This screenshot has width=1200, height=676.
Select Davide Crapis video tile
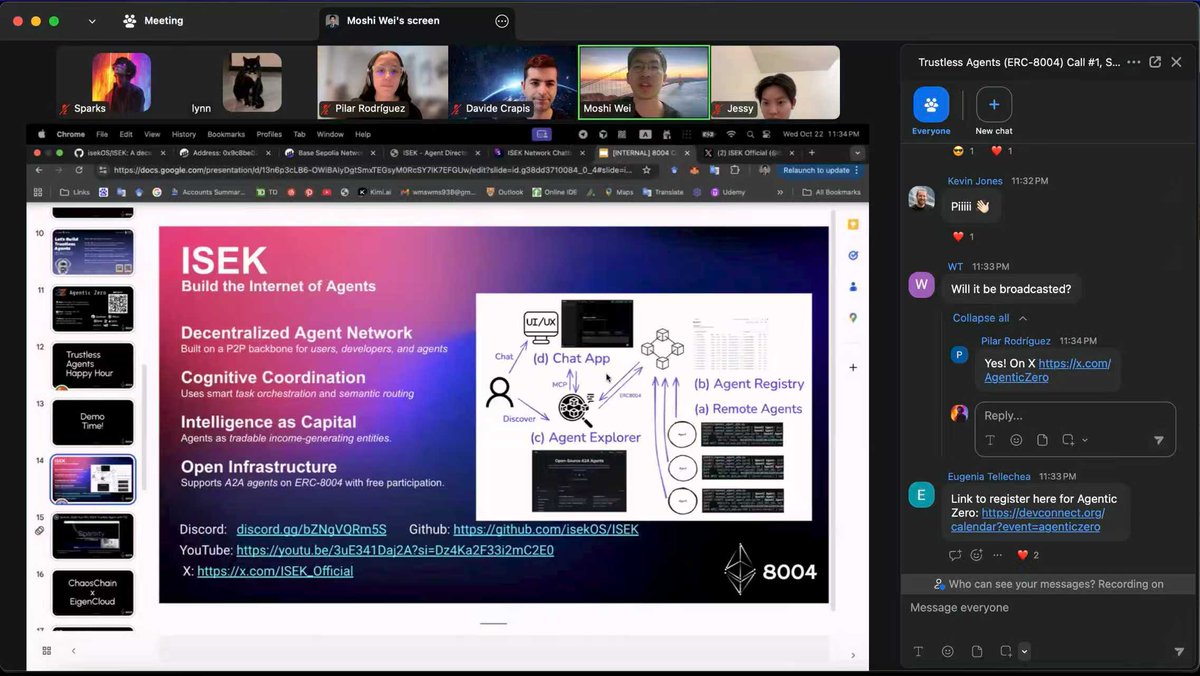pyautogui.click(x=513, y=82)
